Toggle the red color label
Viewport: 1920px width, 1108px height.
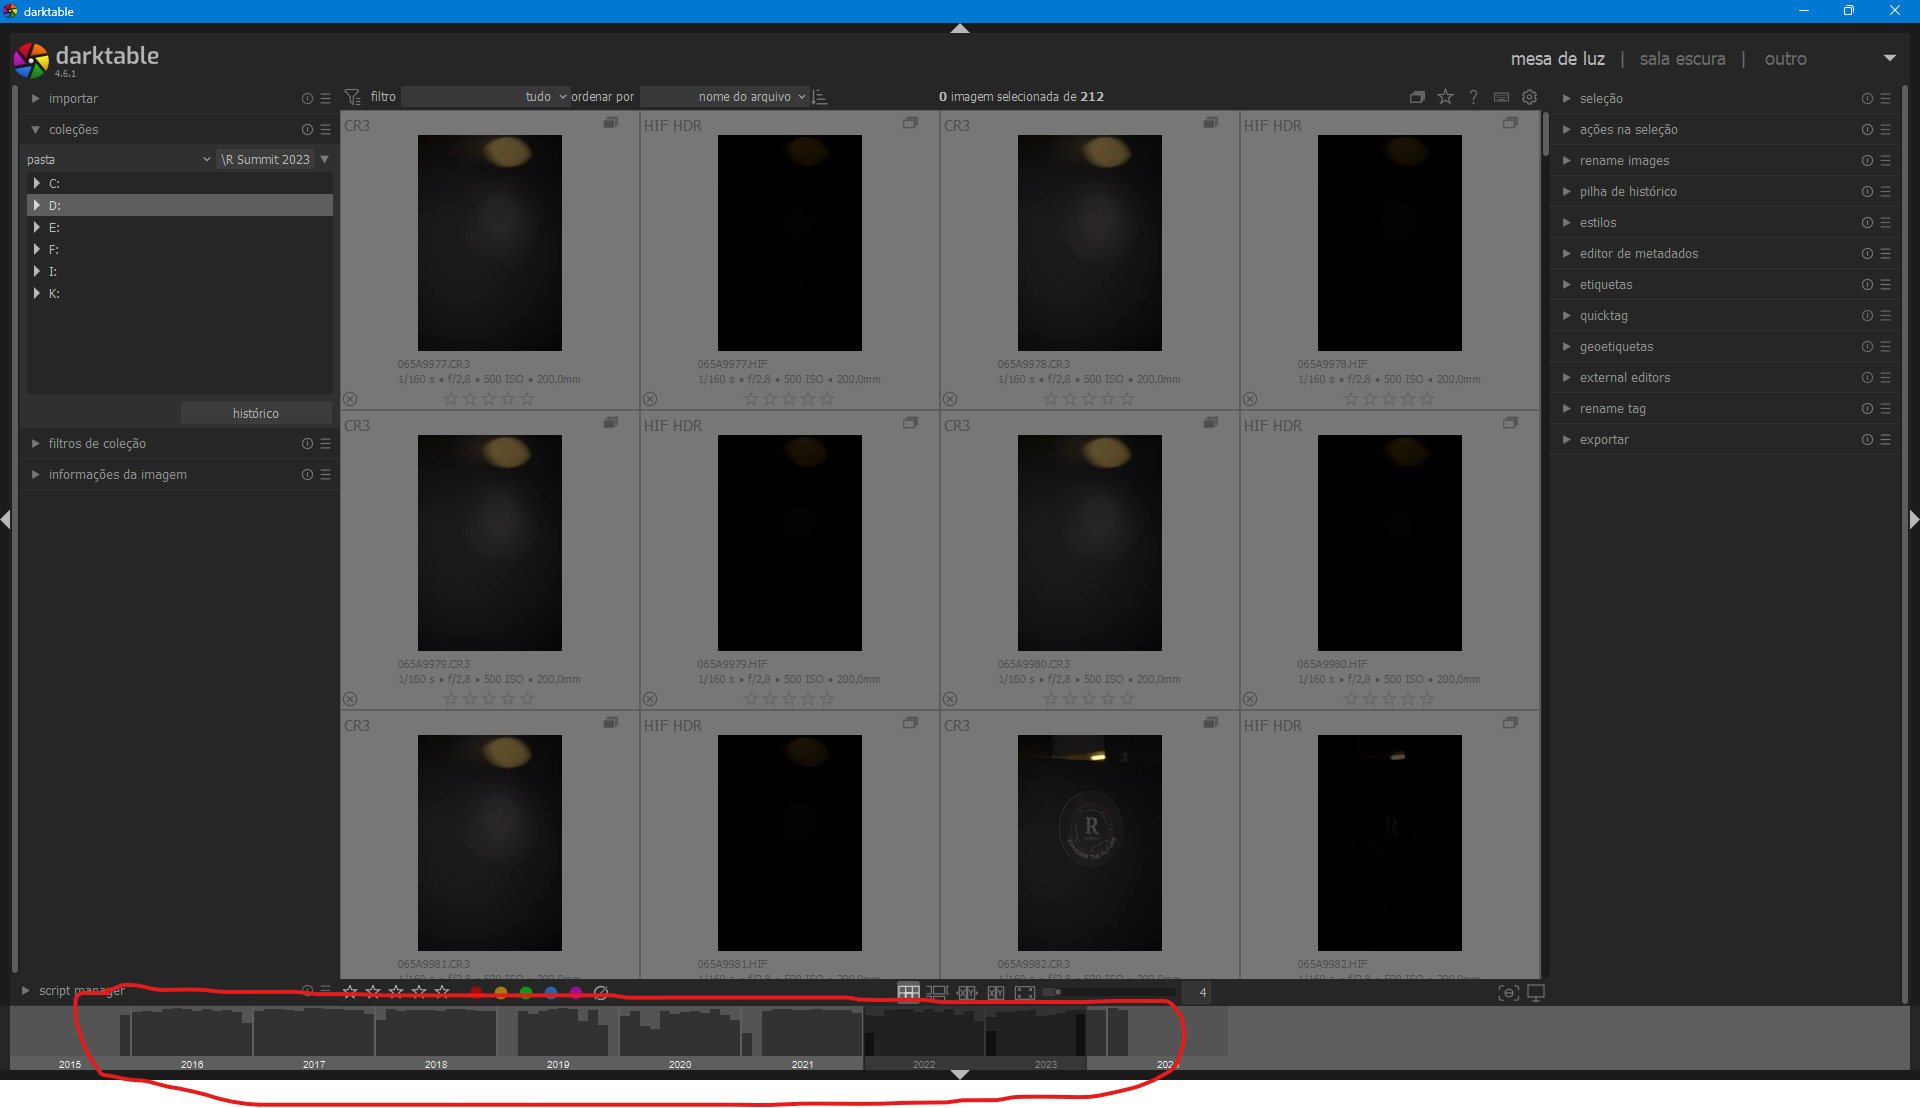click(476, 992)
